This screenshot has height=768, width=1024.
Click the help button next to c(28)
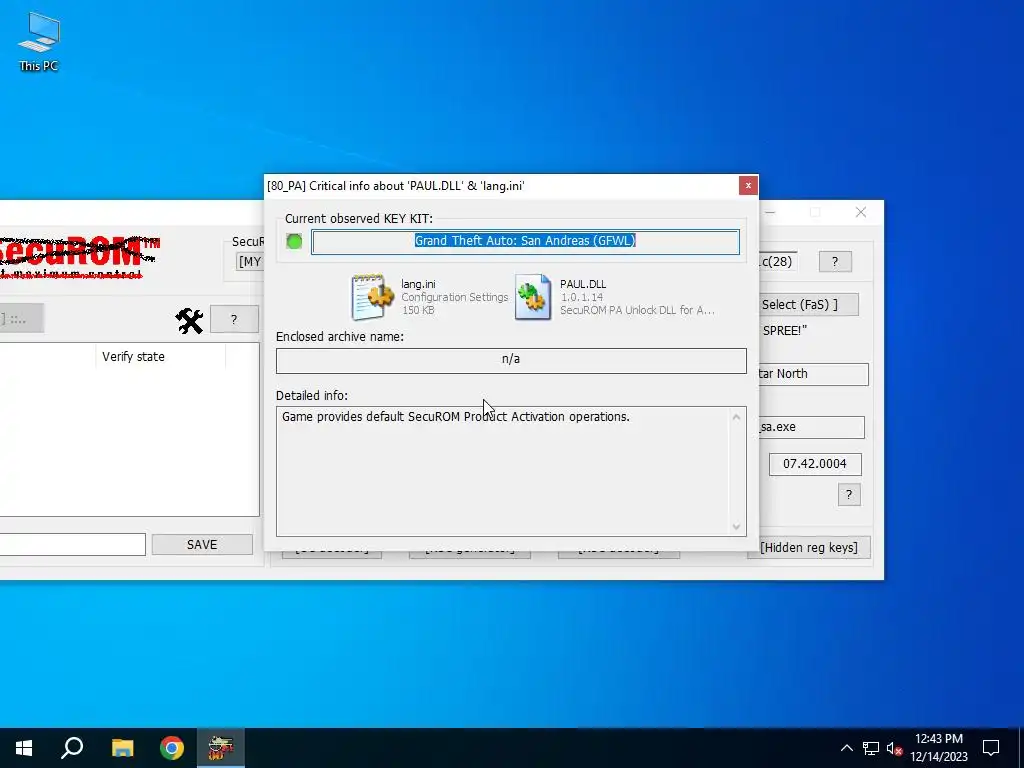click(x=835, y=261)
